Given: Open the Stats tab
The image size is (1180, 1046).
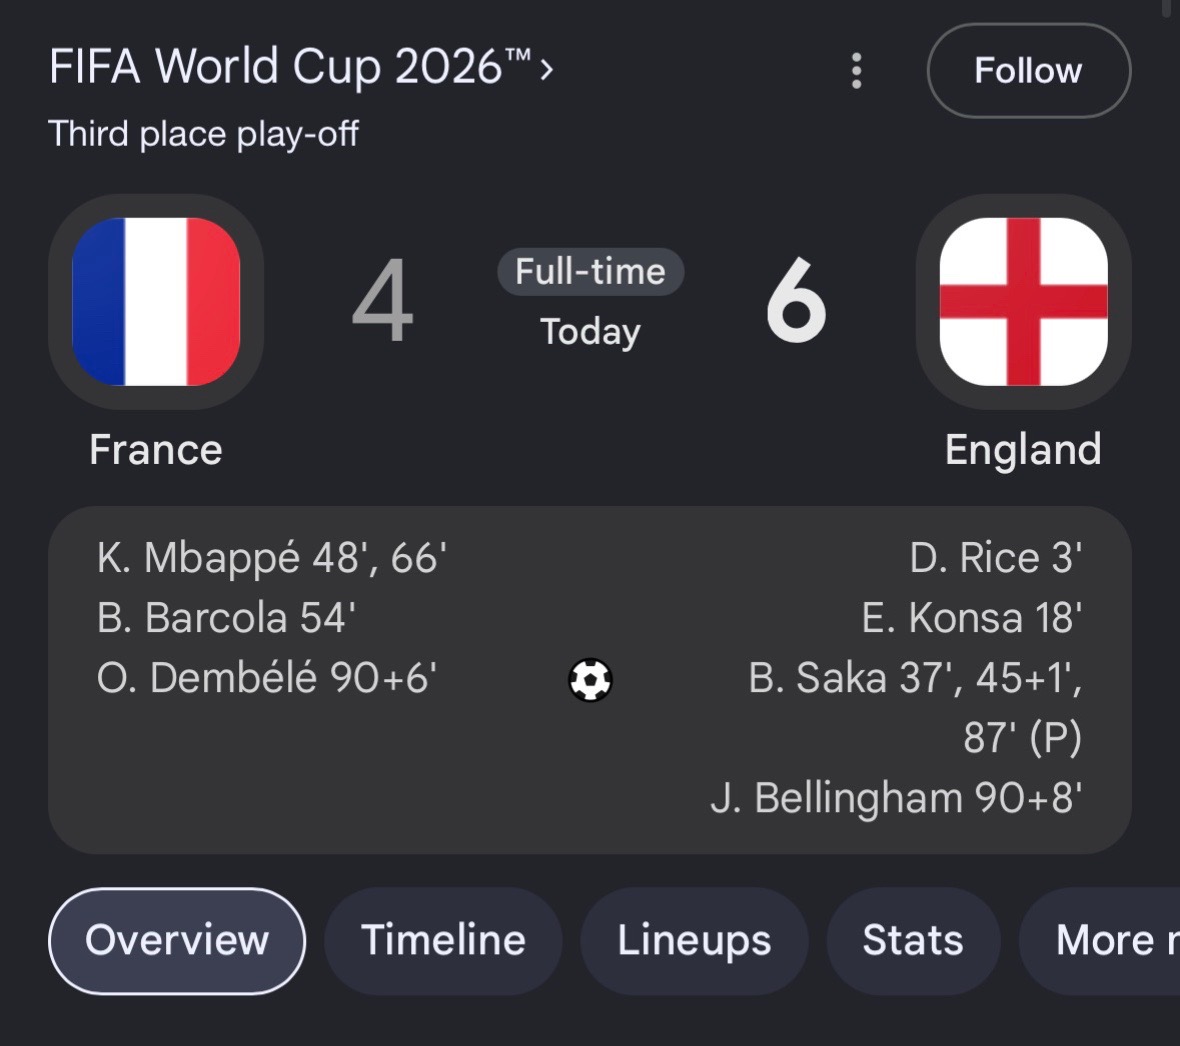Looking at the screenshot, I should tap(913, 941).
